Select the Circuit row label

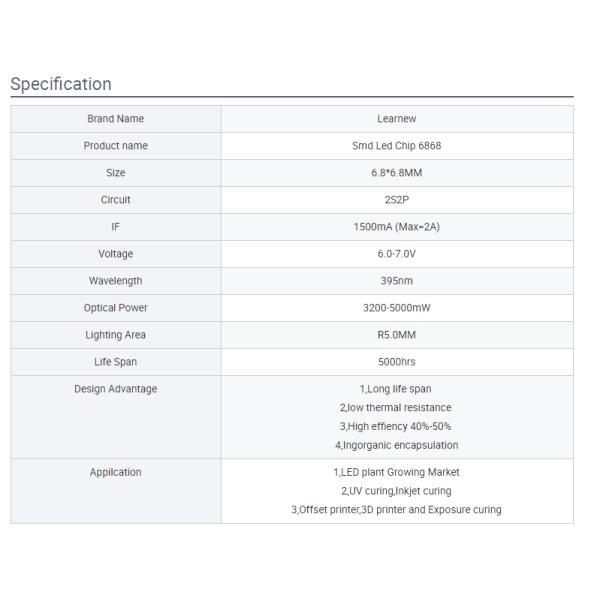pyautogui.click(x=116, y=200)
